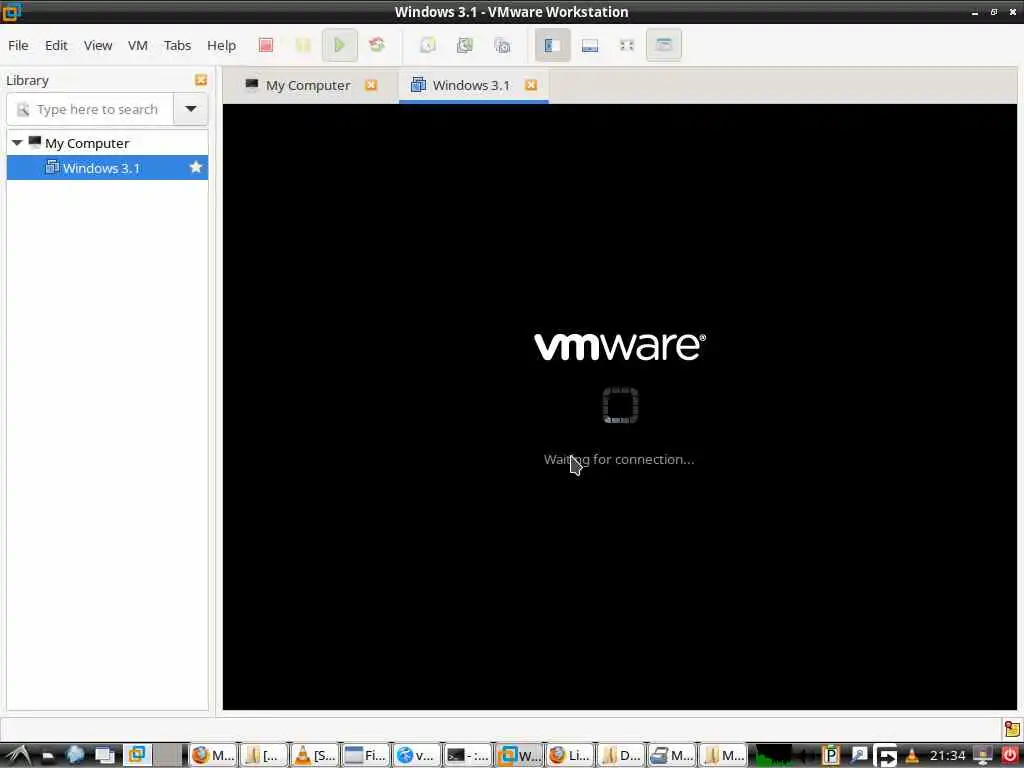Open the View menu
The height and width of the screenshot is (768, 1024).
coord(98,45)
